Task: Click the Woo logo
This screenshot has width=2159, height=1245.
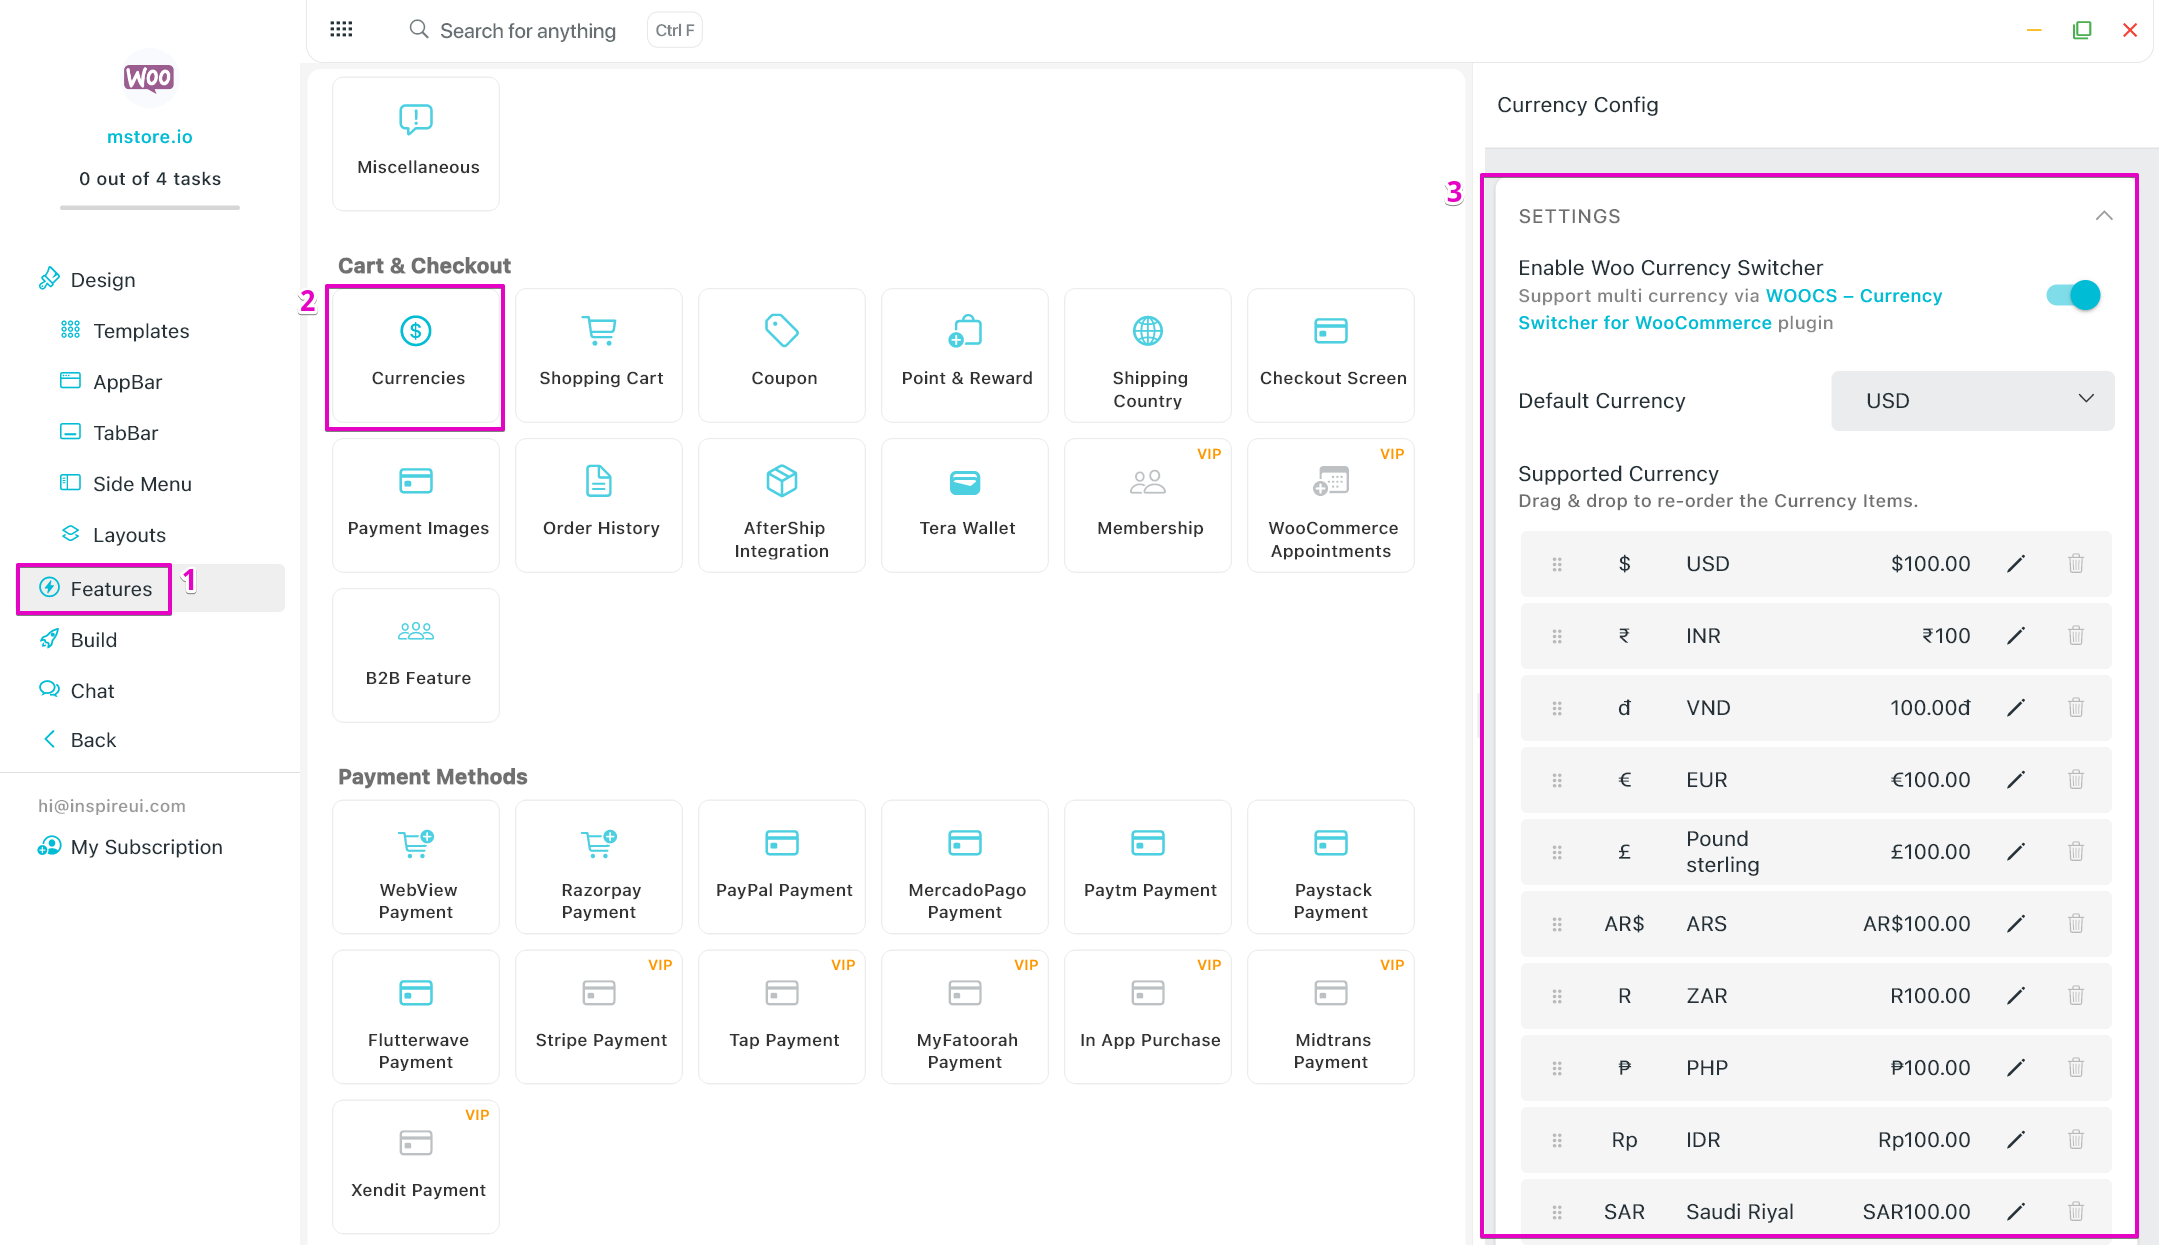Action: (x=149, y=78)
